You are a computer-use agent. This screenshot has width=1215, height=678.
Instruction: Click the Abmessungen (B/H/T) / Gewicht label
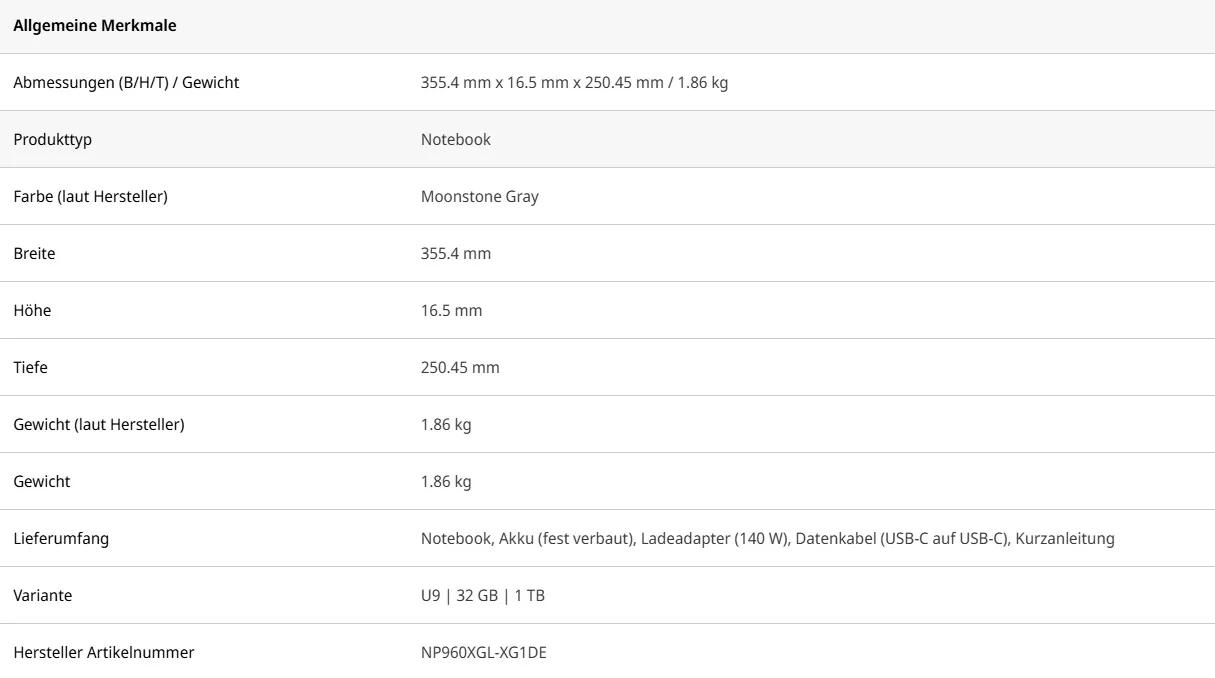[126, 83]
